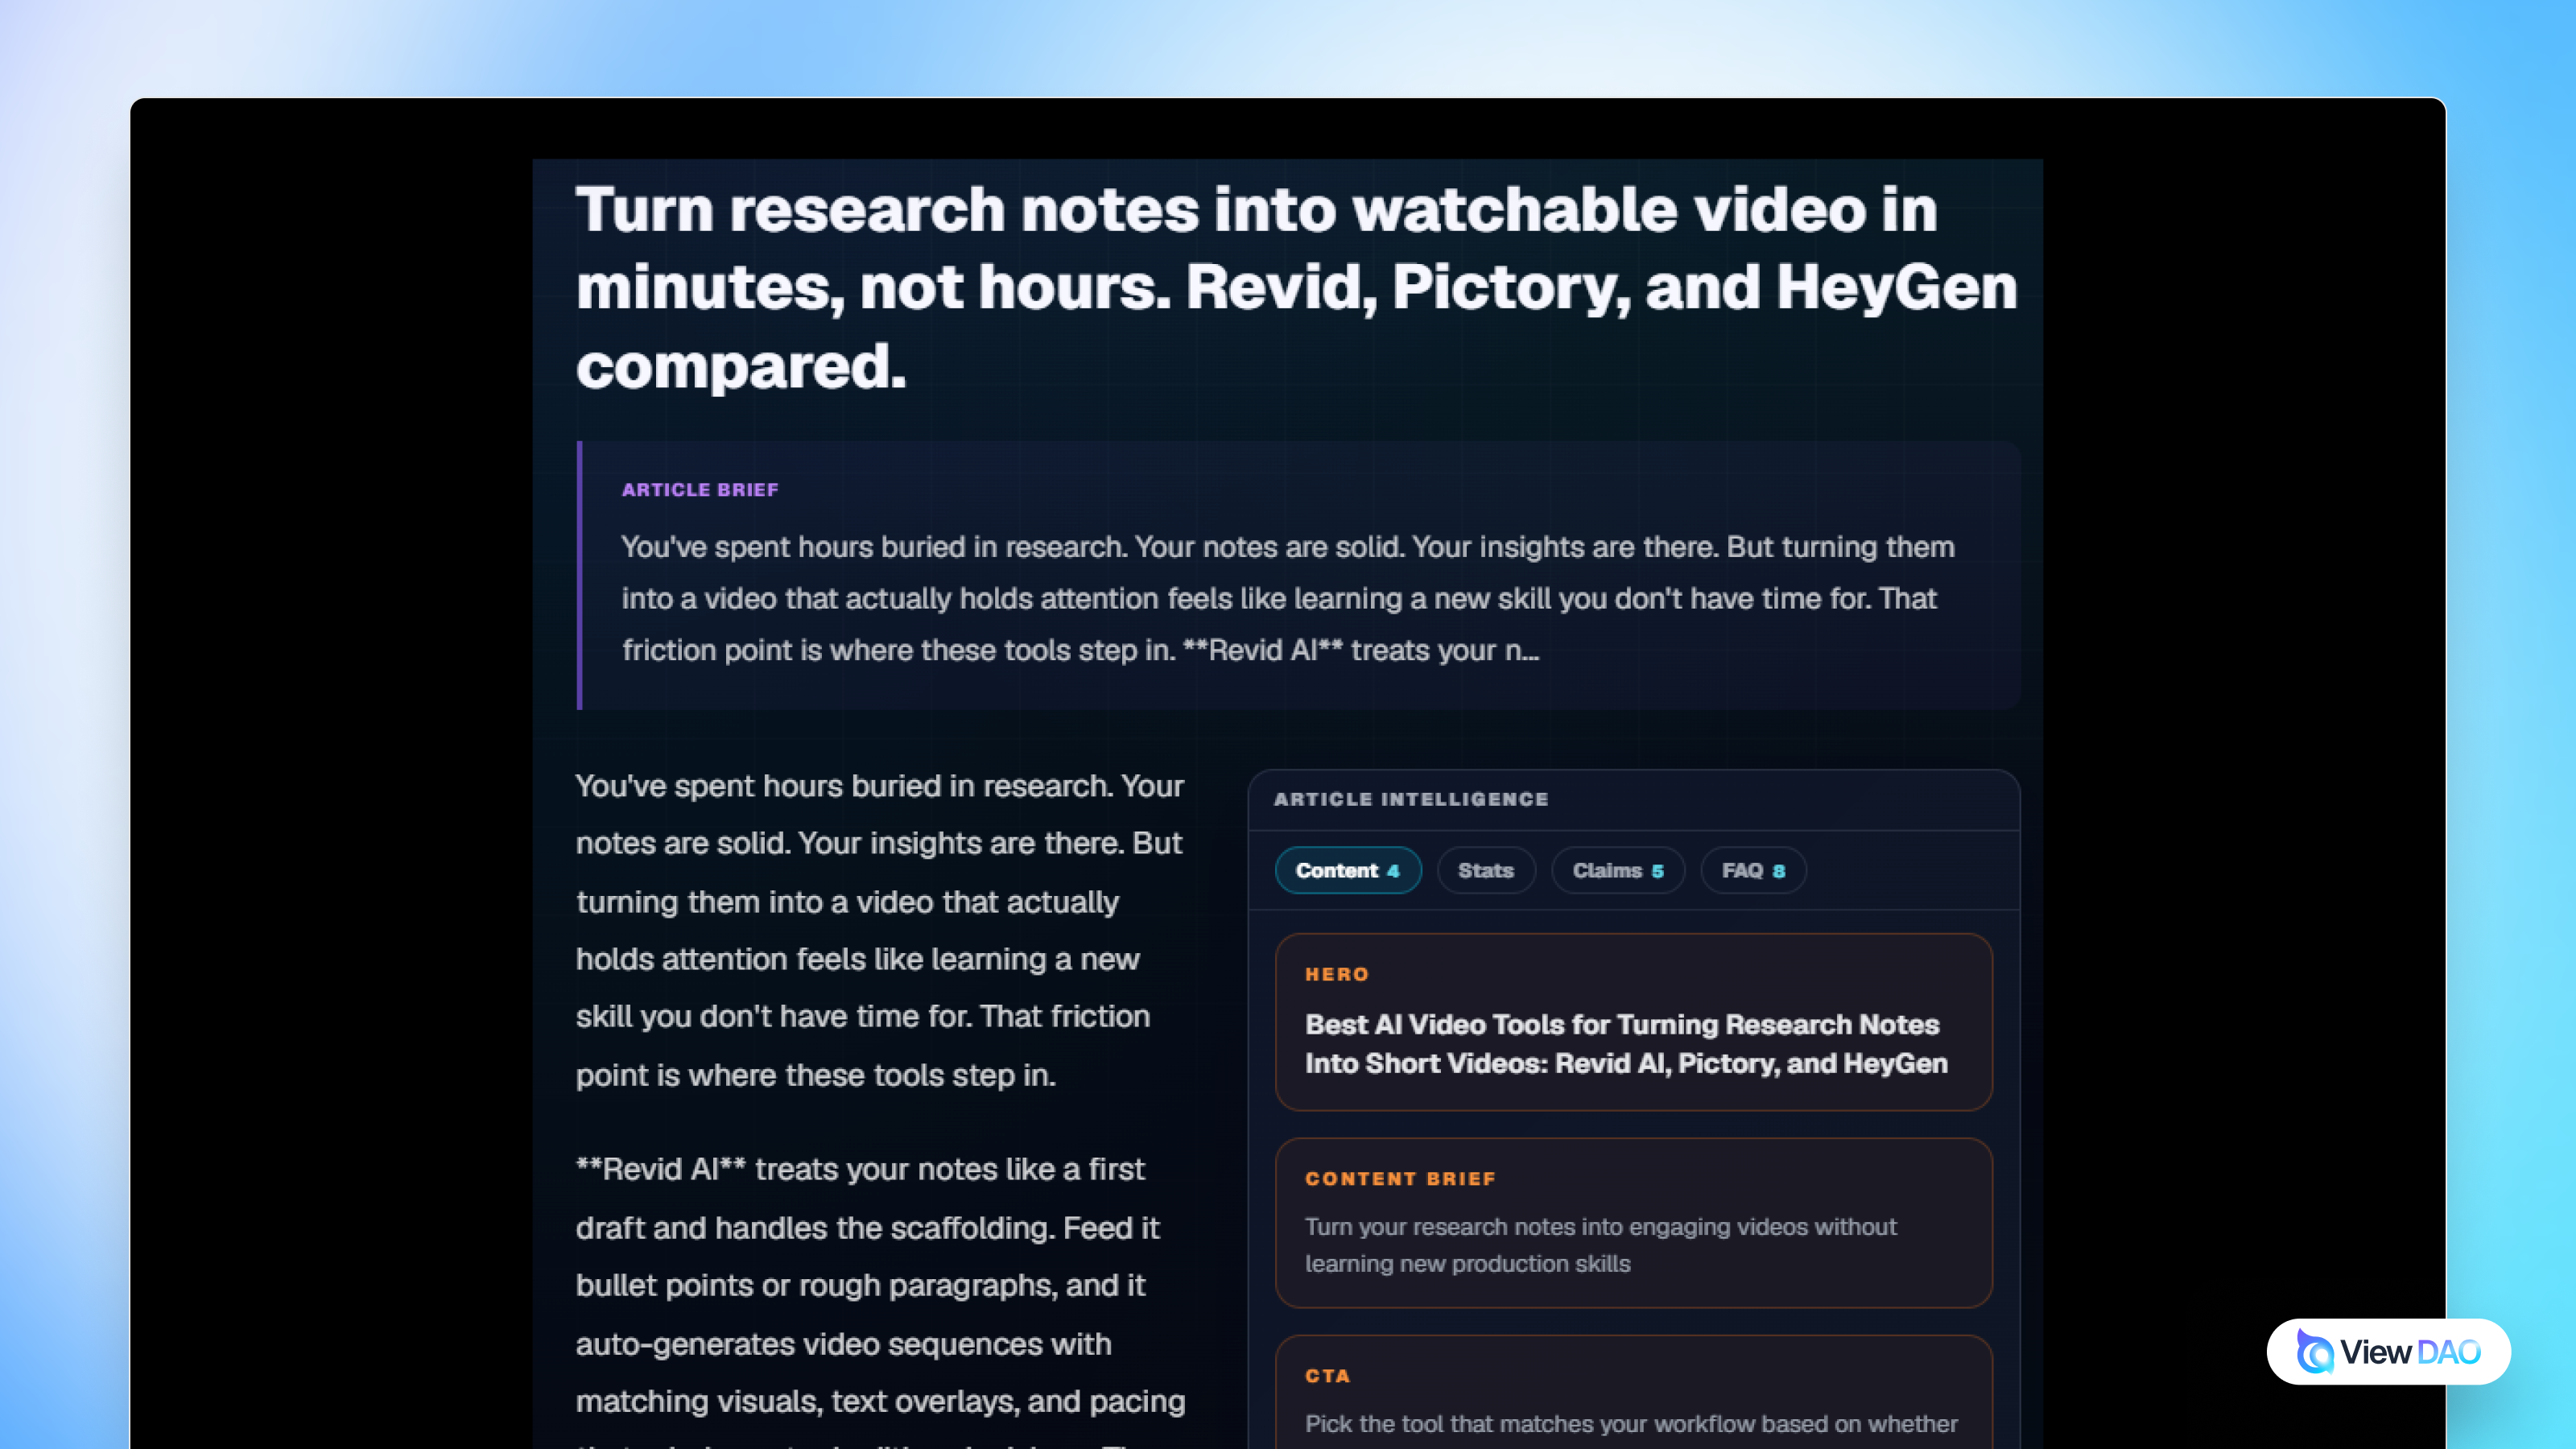The image size is (2576, 1449).
Task: Switch to the Stats tab
Action: pos(1485,870)
